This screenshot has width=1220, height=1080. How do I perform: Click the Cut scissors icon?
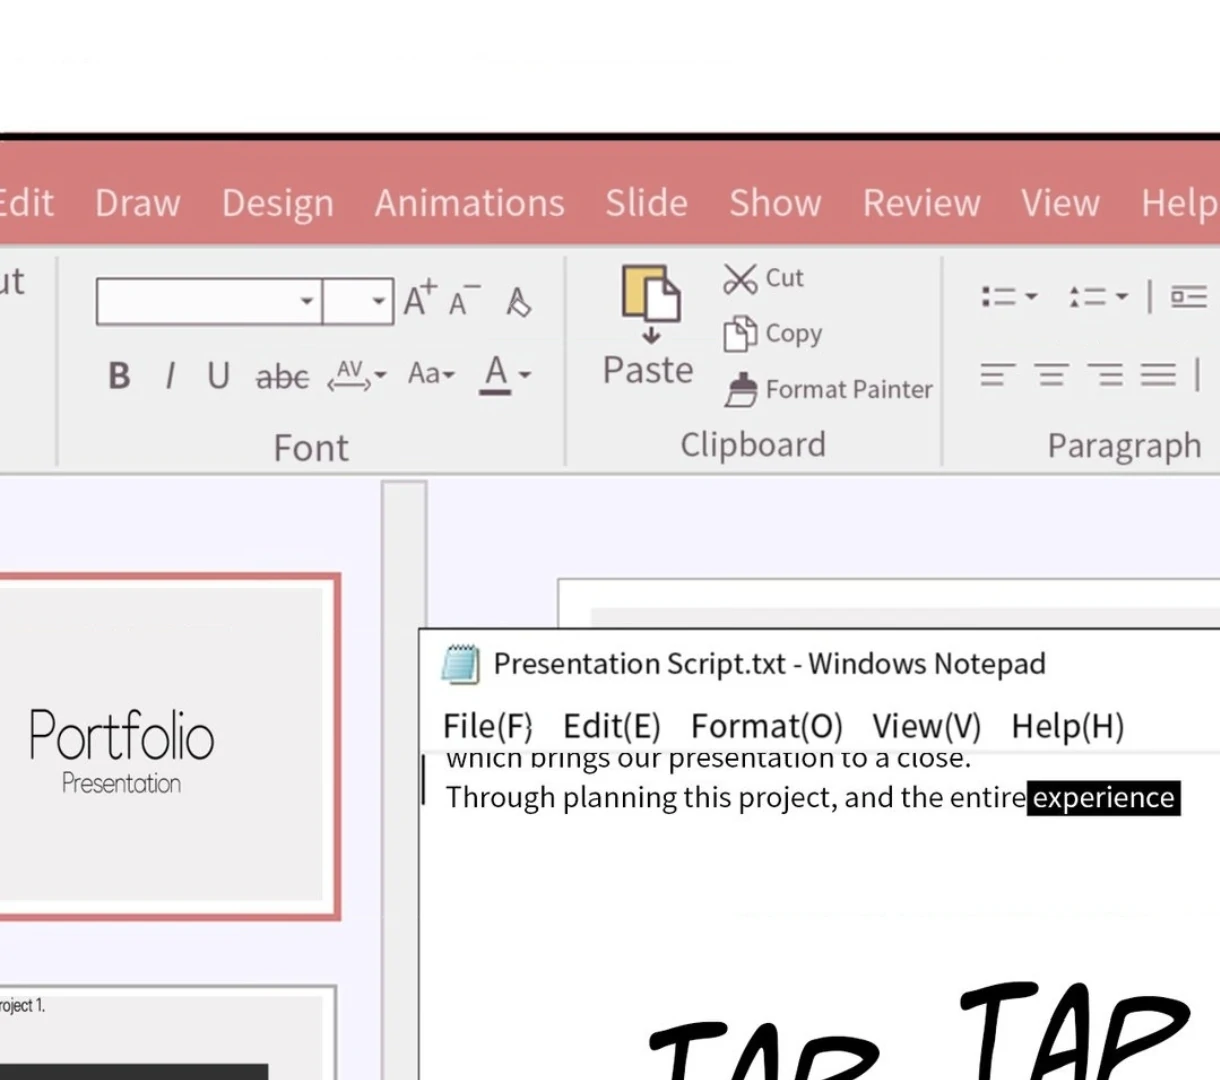pyautogui.click(x=740, y=279)
